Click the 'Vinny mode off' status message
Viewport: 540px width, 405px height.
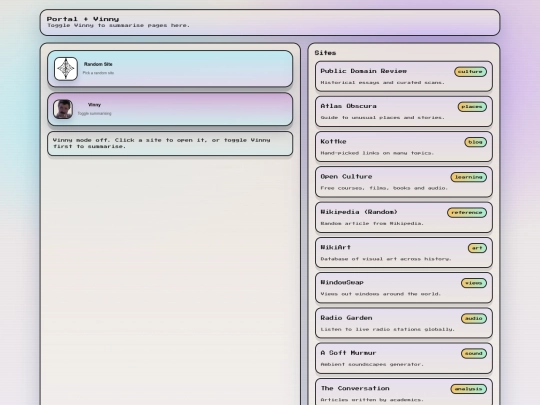(x=170, y=143)
